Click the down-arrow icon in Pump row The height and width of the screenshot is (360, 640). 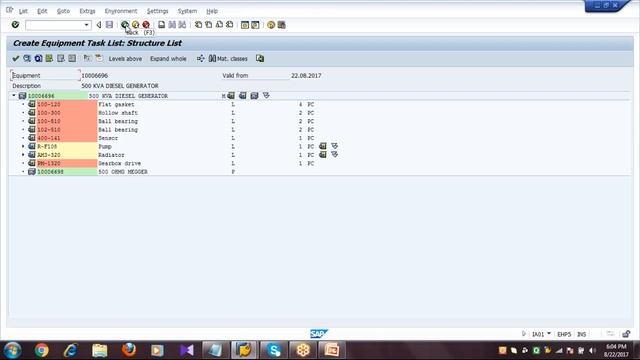[x=334, y=146]
